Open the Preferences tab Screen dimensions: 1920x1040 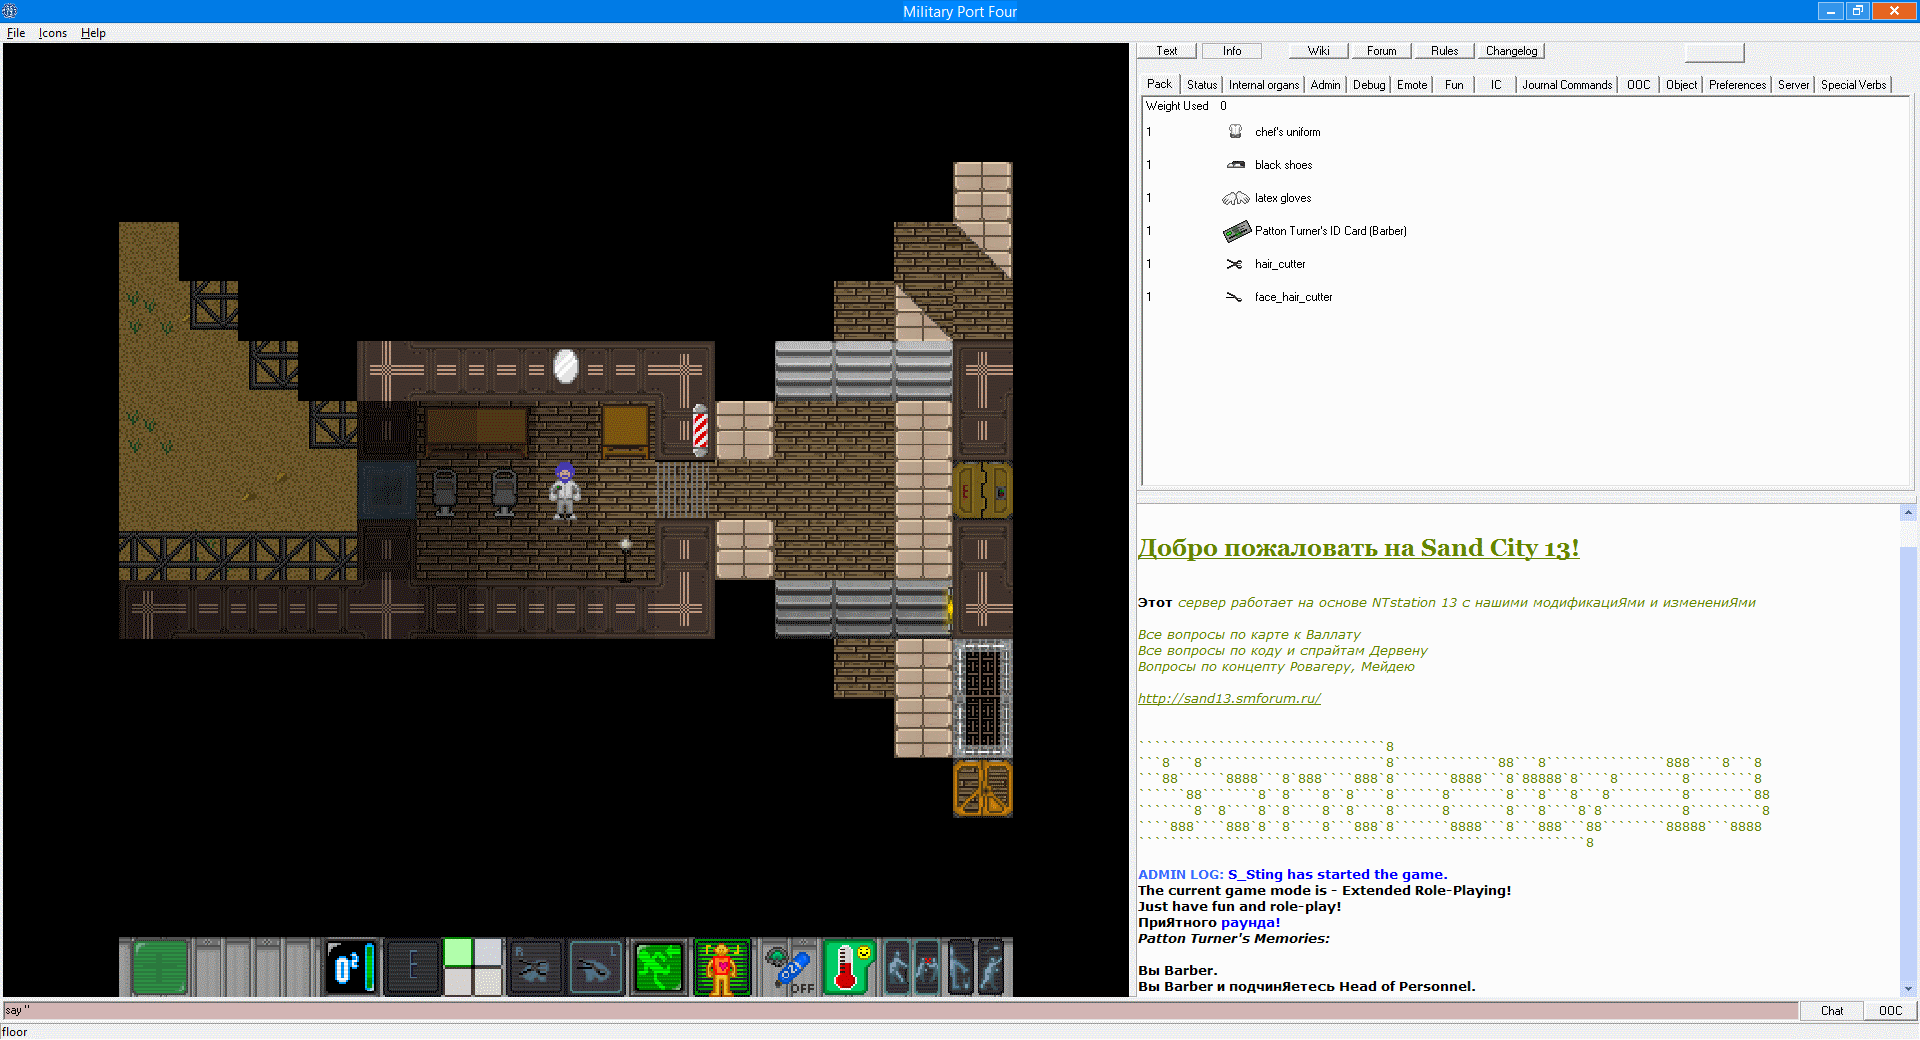click(1737, 85)
